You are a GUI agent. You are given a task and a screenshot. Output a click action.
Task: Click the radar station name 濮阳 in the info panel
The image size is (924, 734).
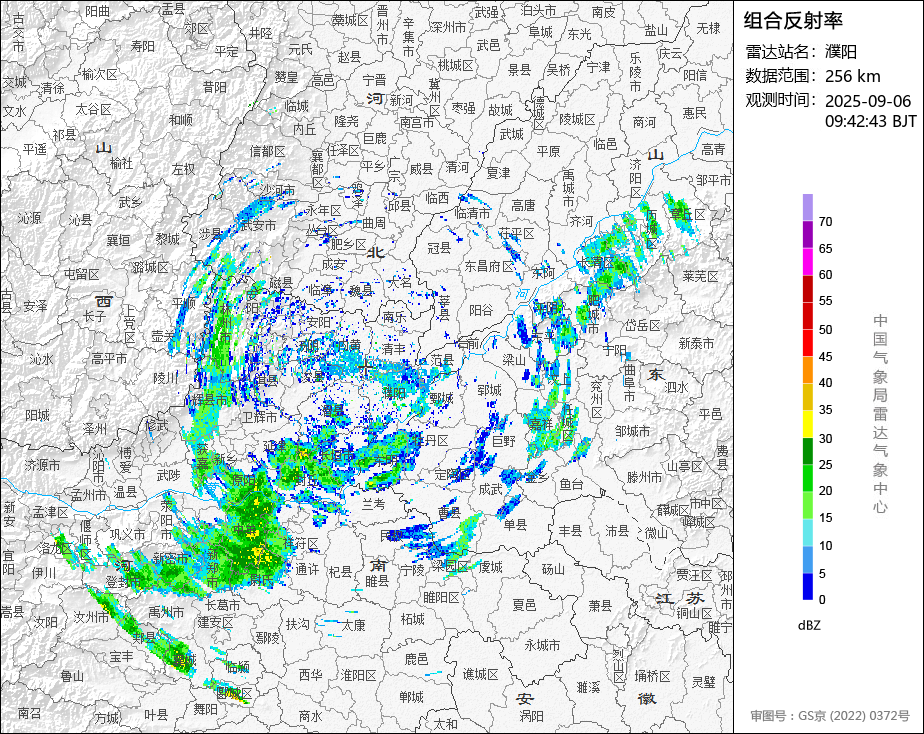(x=841, y=52)
